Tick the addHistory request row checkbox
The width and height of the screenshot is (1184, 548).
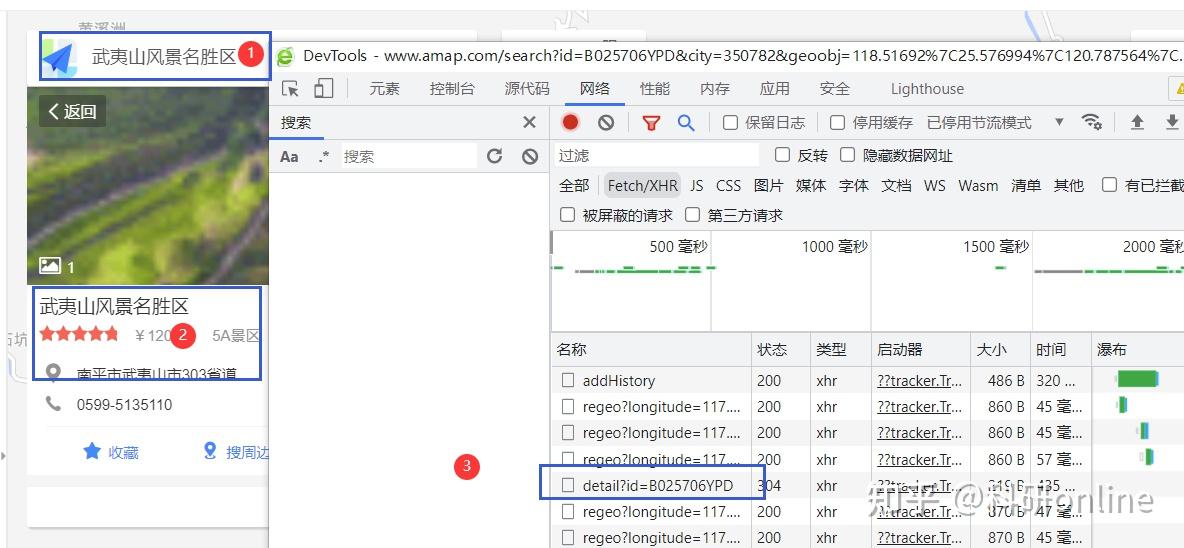tap(568, 380)
